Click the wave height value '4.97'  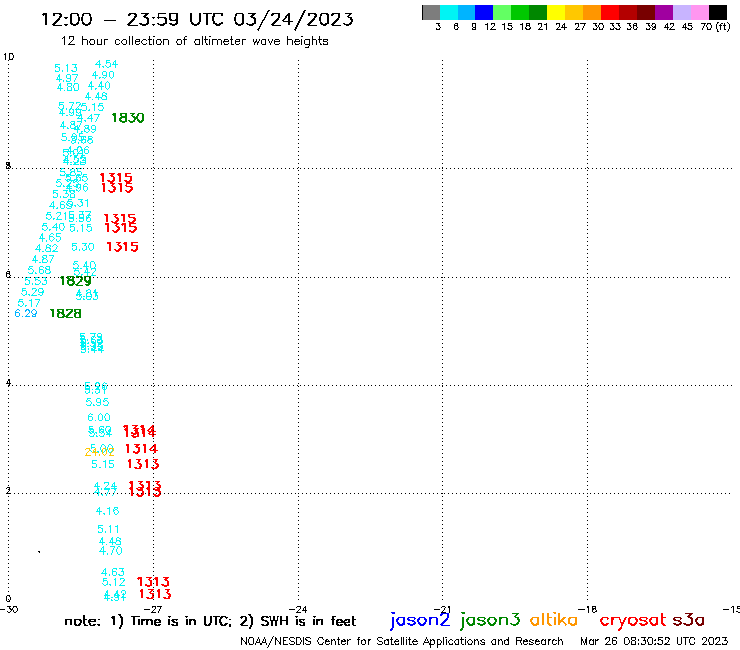pyautogui.click(x=67, y=78)
